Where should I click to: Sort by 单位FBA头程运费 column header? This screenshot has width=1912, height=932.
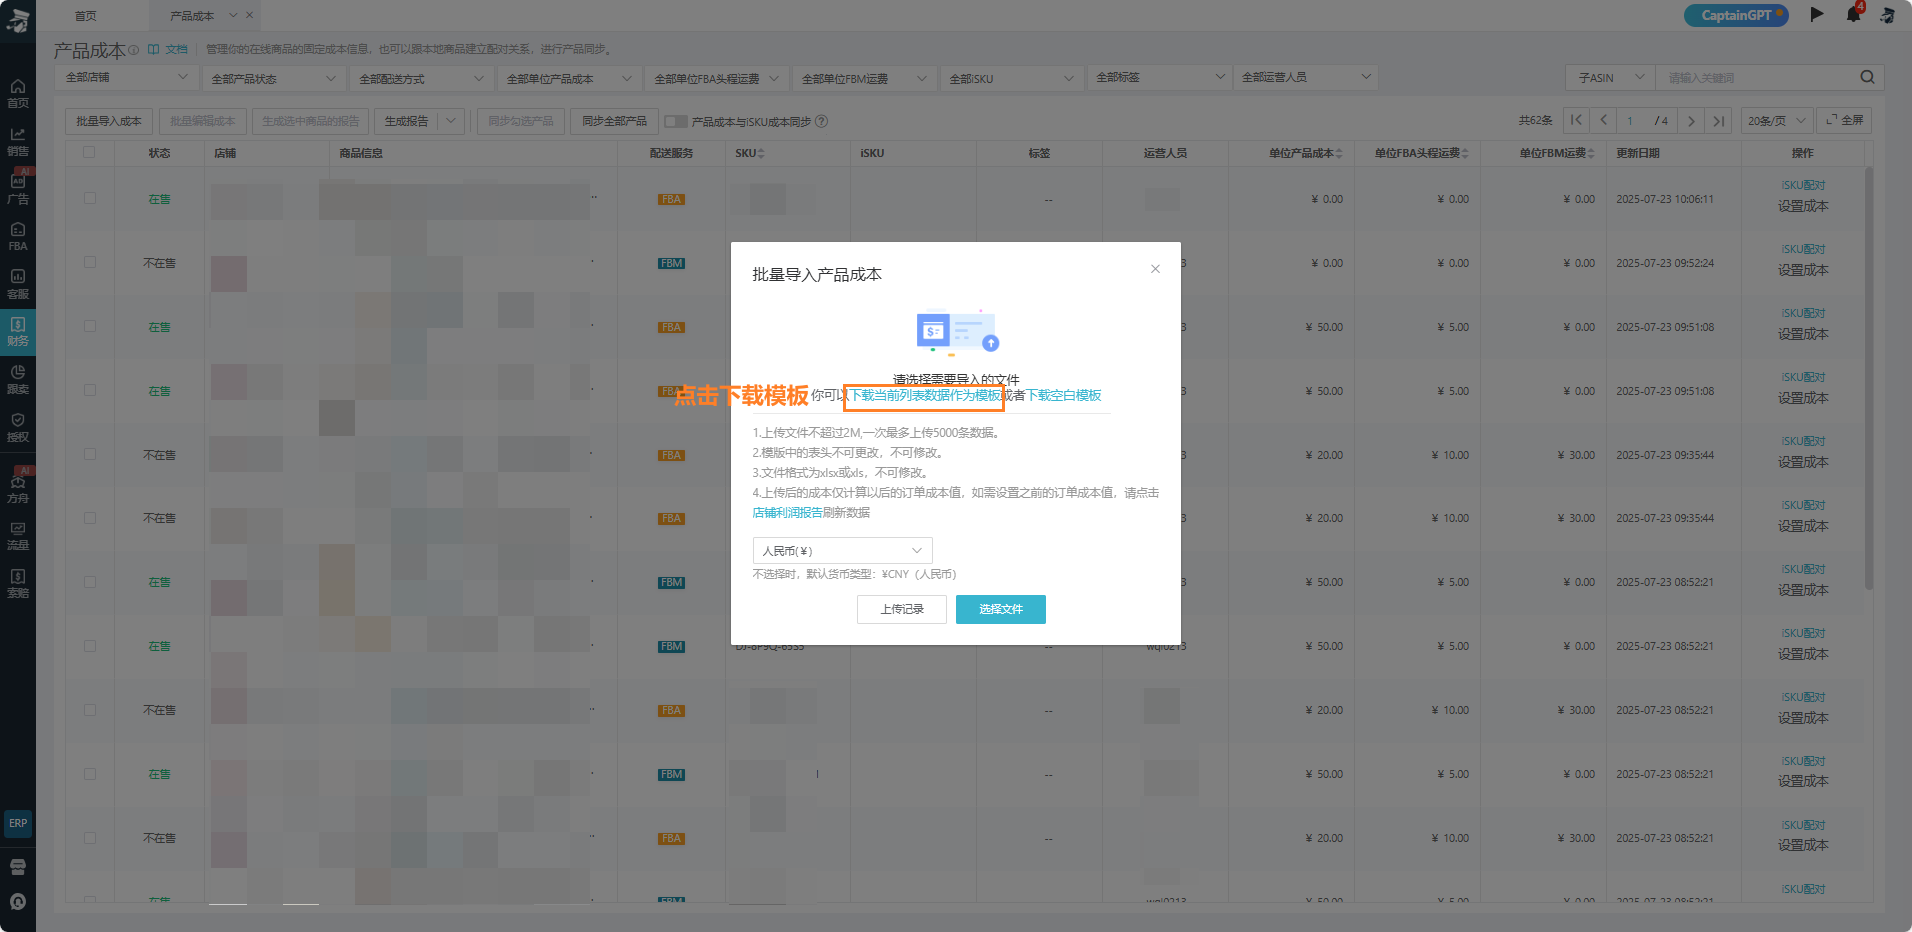click(1421, 153)
